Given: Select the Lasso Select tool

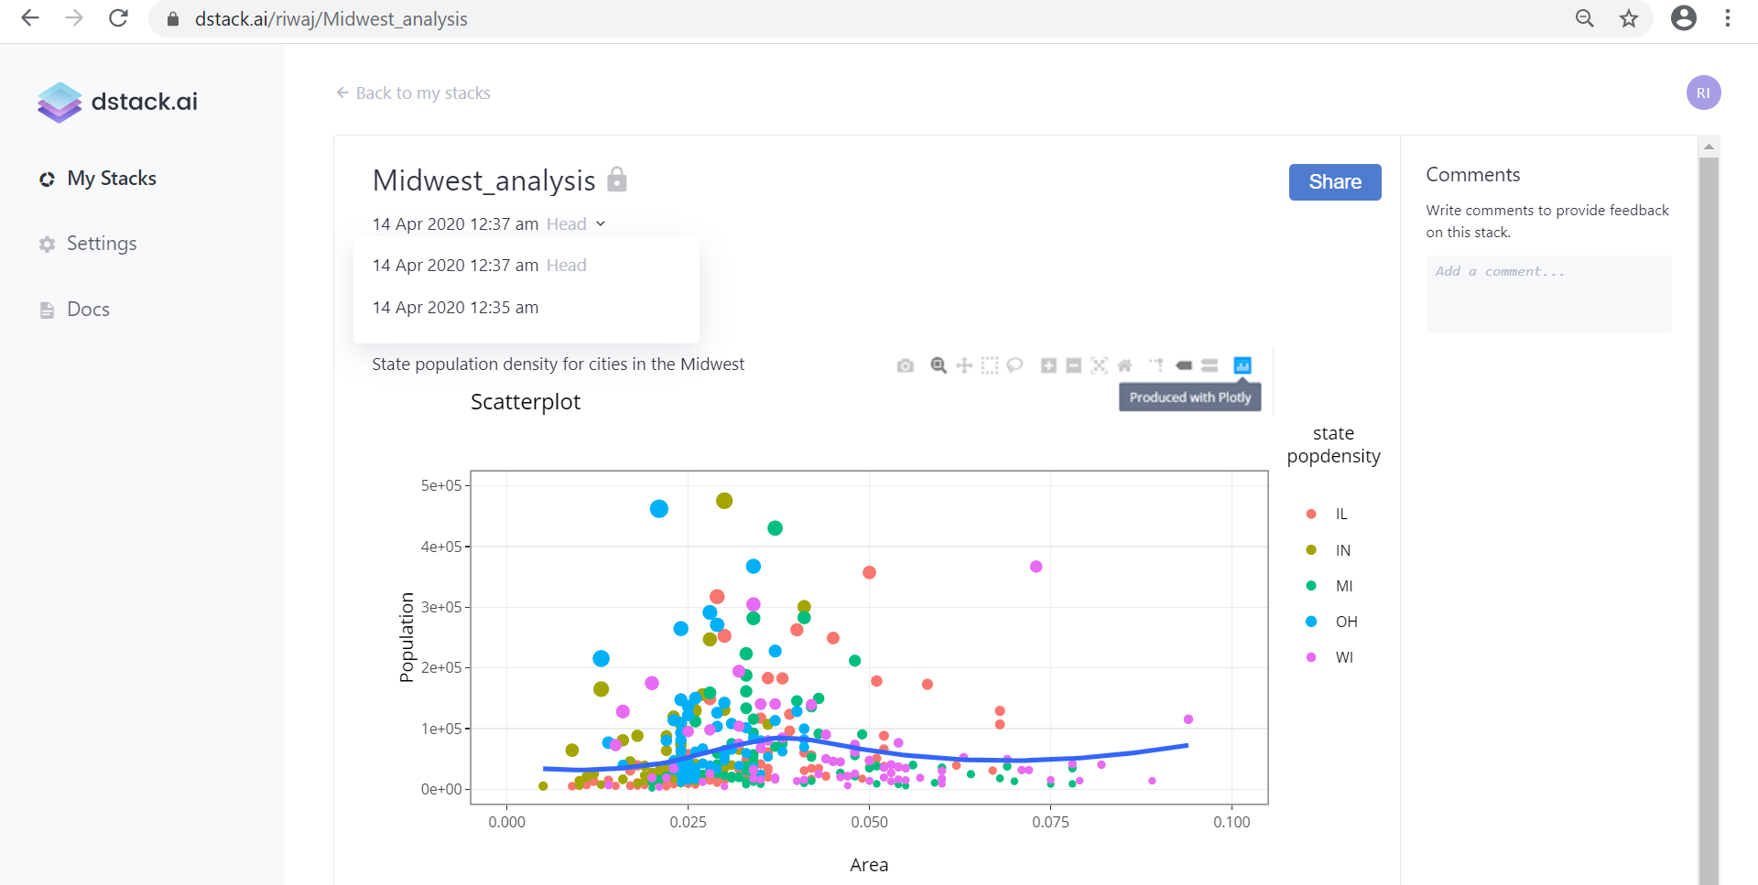Looking at the screenshot, I should 1015,366.
